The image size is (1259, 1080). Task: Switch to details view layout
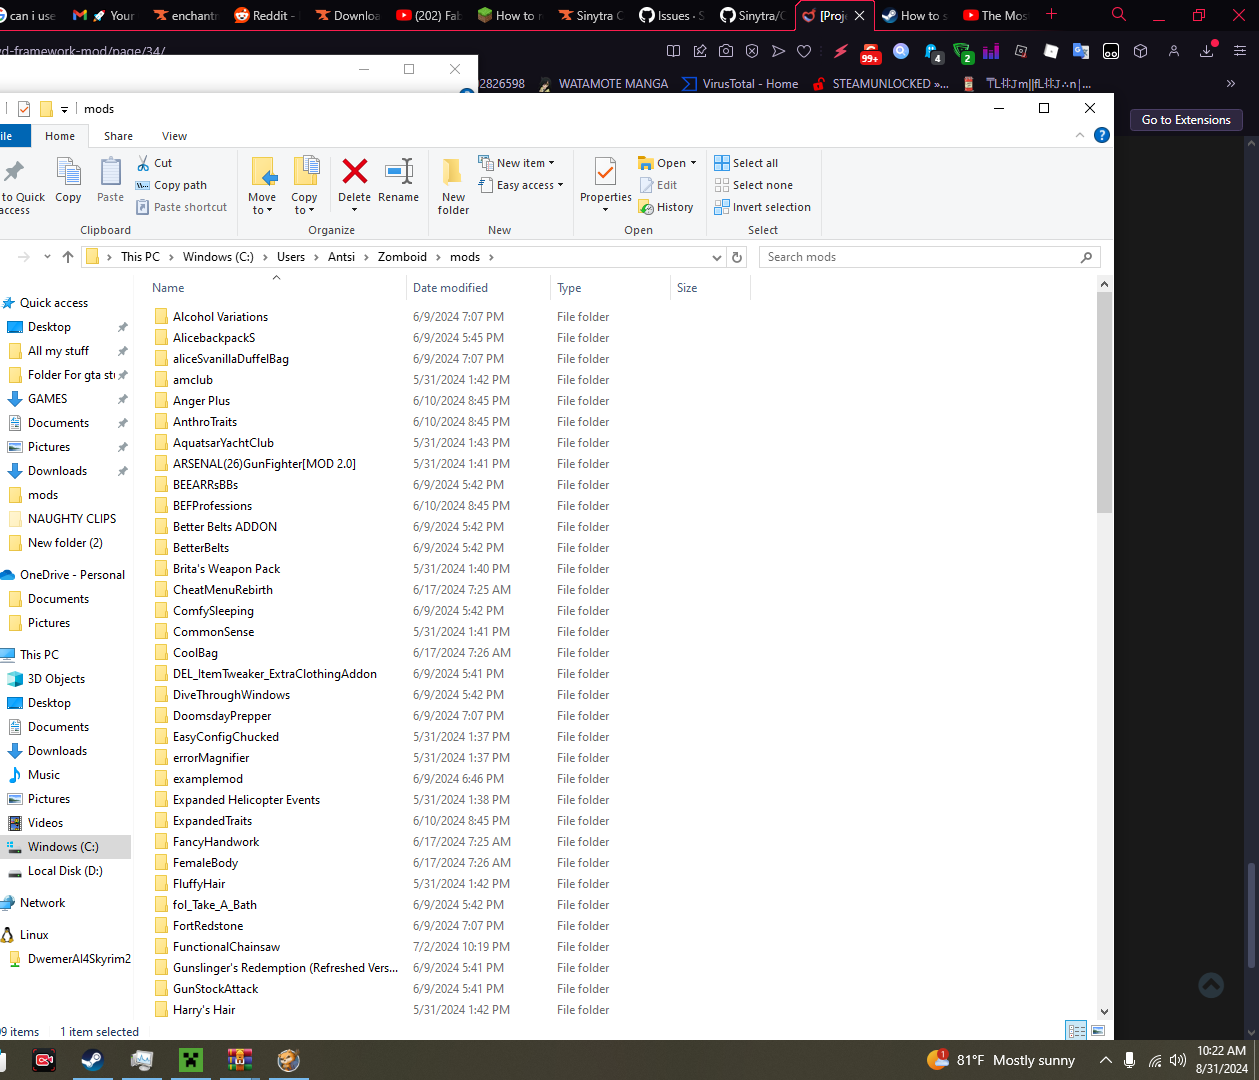[1076, 1030]
